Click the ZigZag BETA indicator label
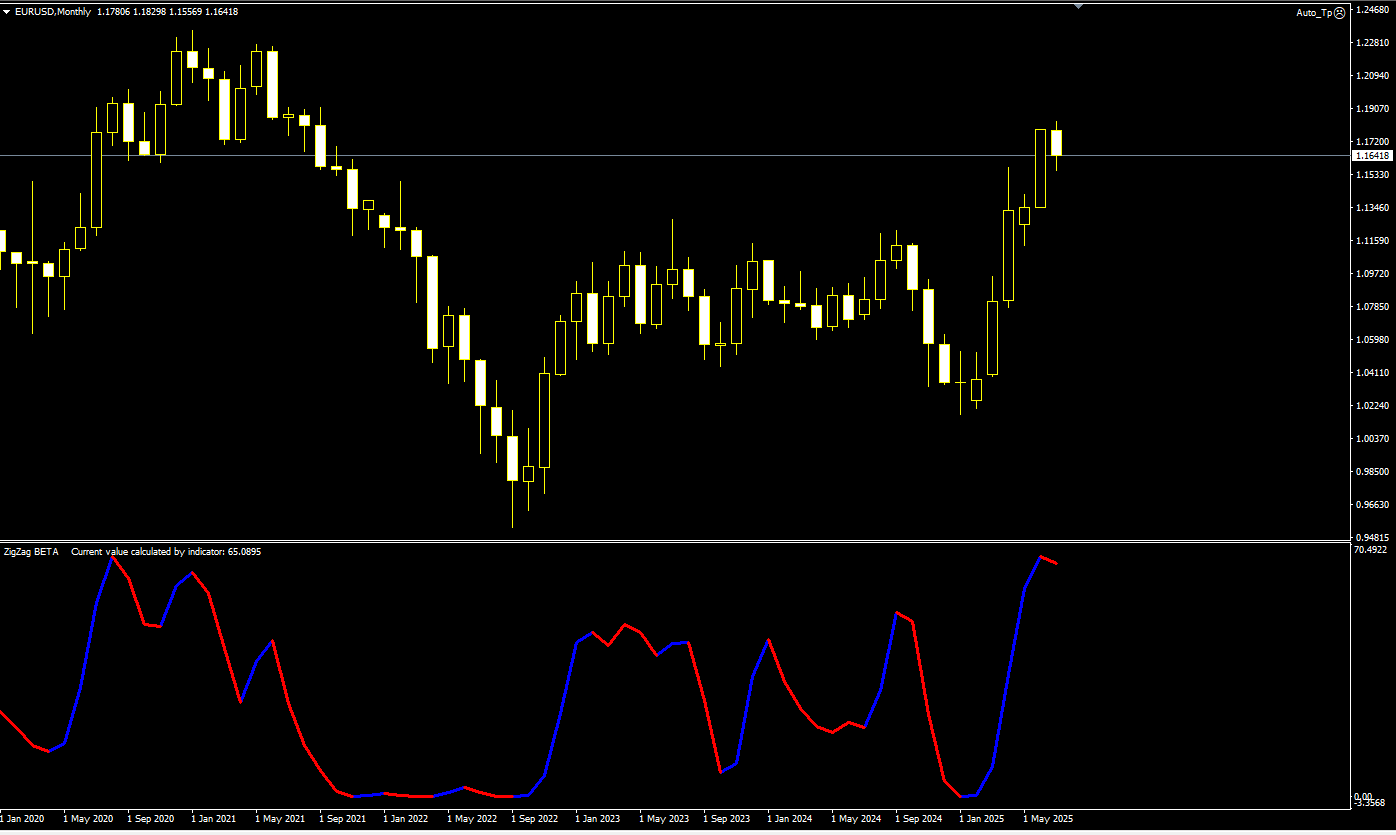The width and height of the screenshot is (1396, 835). [31, 551]
